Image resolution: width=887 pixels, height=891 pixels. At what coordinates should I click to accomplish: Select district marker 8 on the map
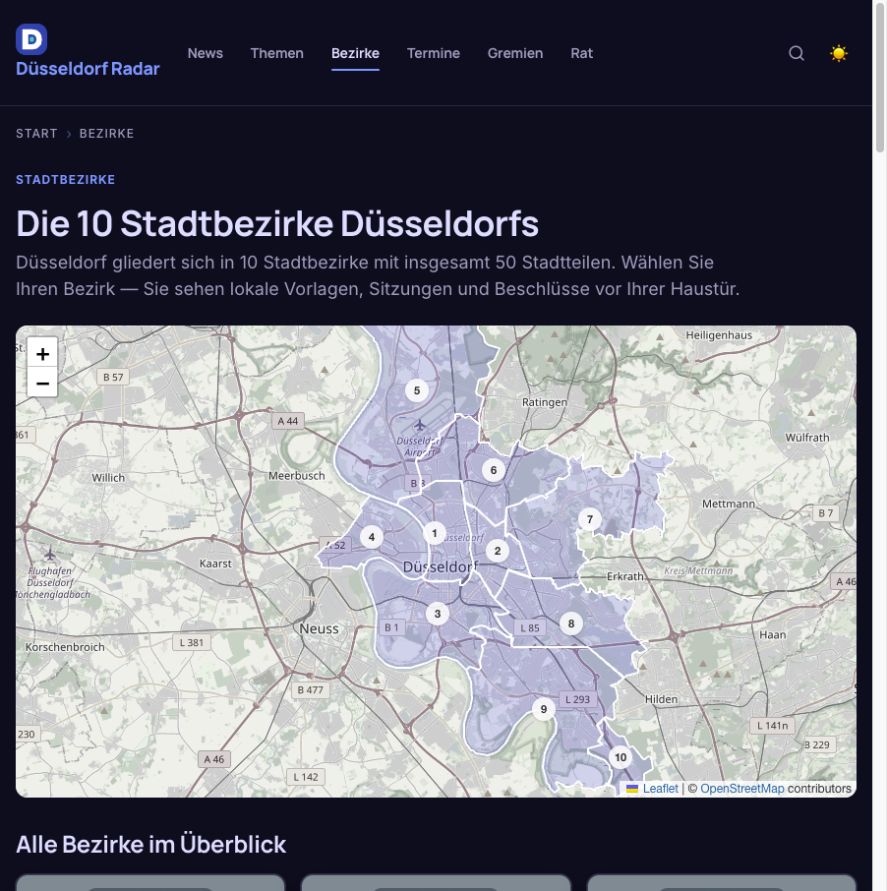click(571, 623)
